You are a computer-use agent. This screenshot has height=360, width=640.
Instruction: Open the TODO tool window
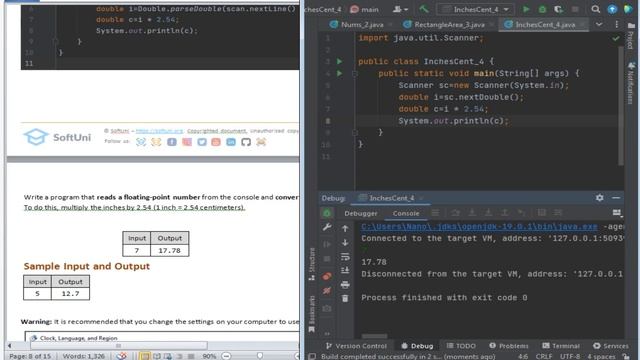(x=461, y=346)
